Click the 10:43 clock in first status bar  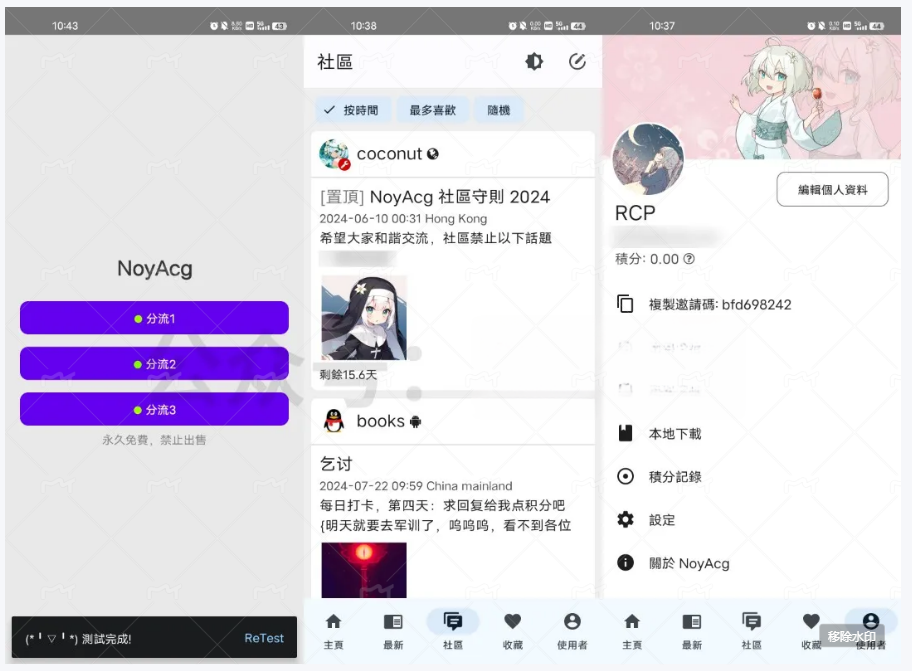pyautogui.click(x=65, y=26)
